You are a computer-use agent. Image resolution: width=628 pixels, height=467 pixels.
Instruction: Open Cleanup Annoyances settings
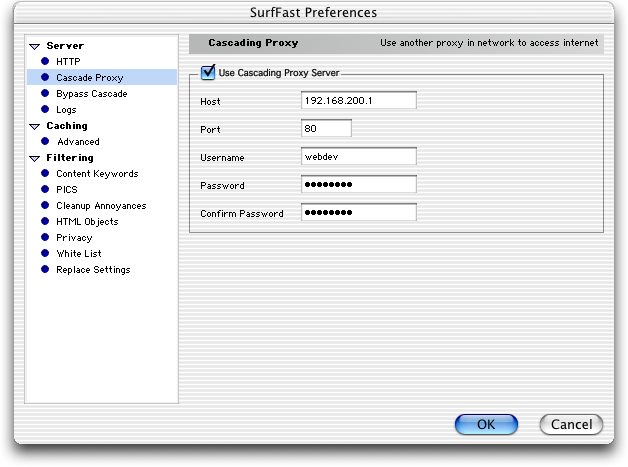101,206
